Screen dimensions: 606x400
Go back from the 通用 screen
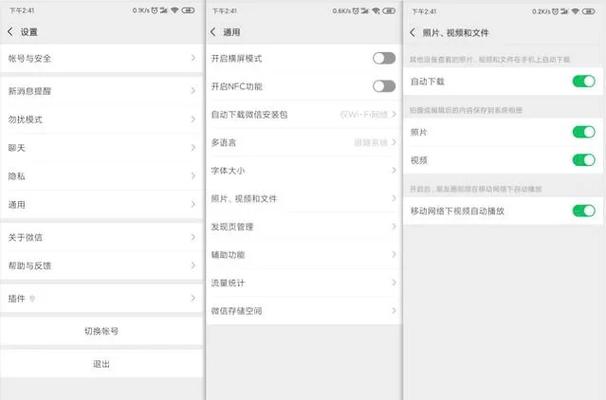(x=213, y=32)
